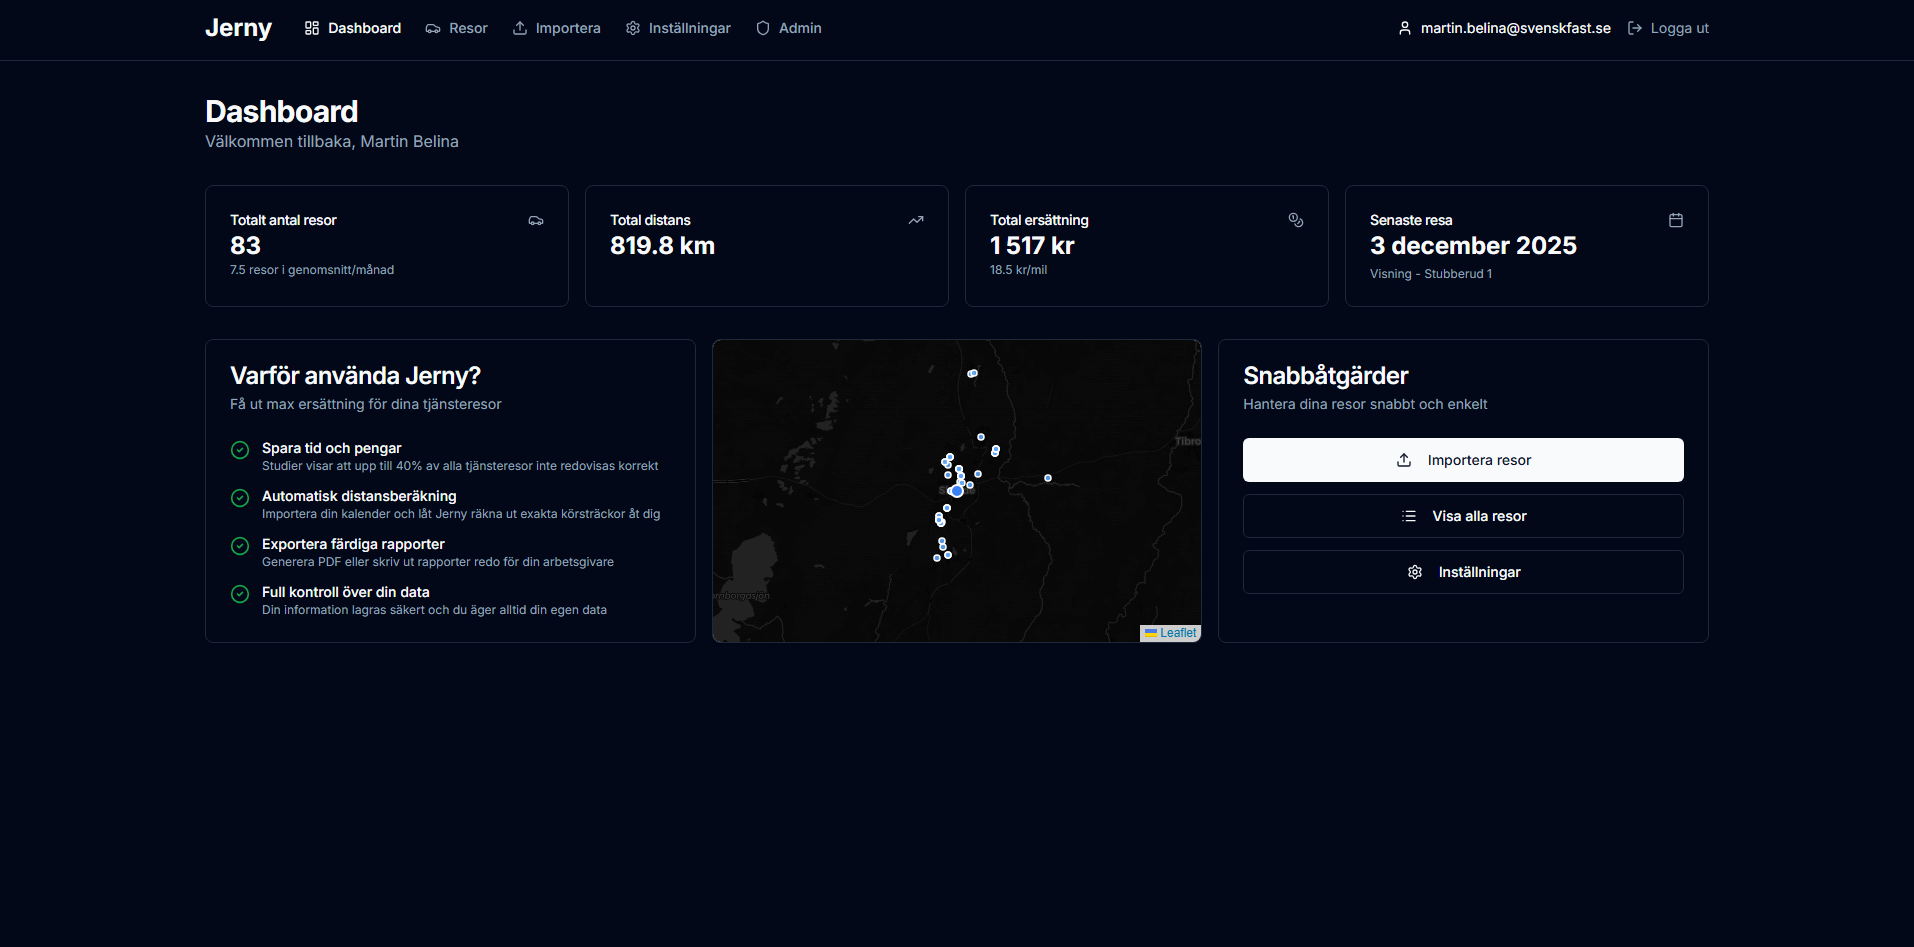Open the Importera nav item

coord(556,28)
